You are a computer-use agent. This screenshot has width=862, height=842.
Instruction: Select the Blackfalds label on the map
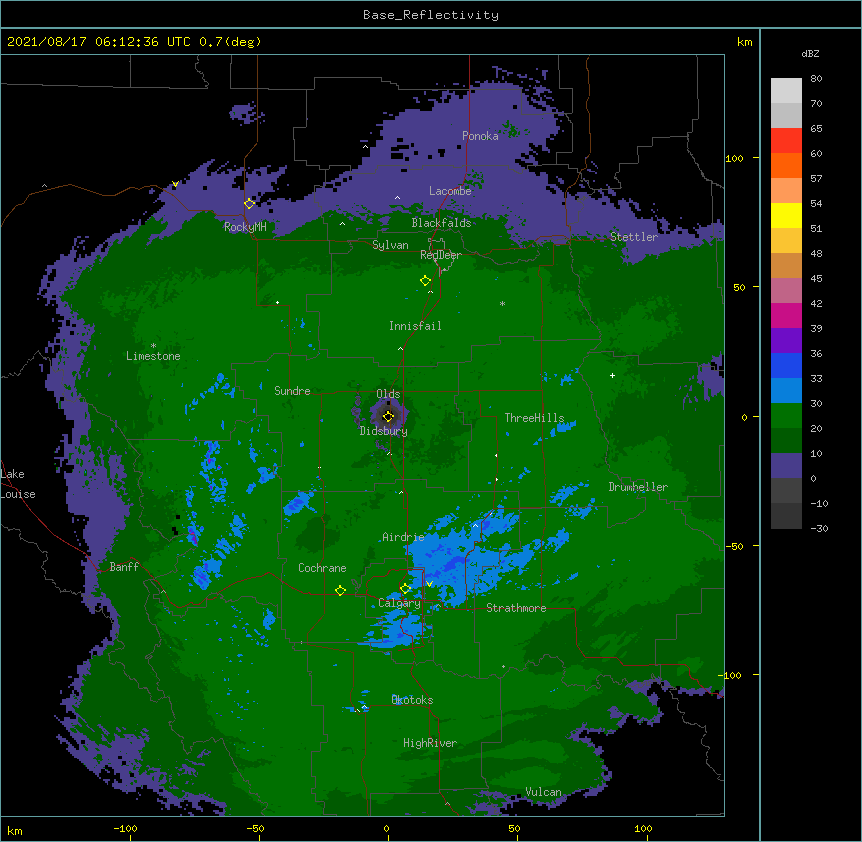(441, 223)
